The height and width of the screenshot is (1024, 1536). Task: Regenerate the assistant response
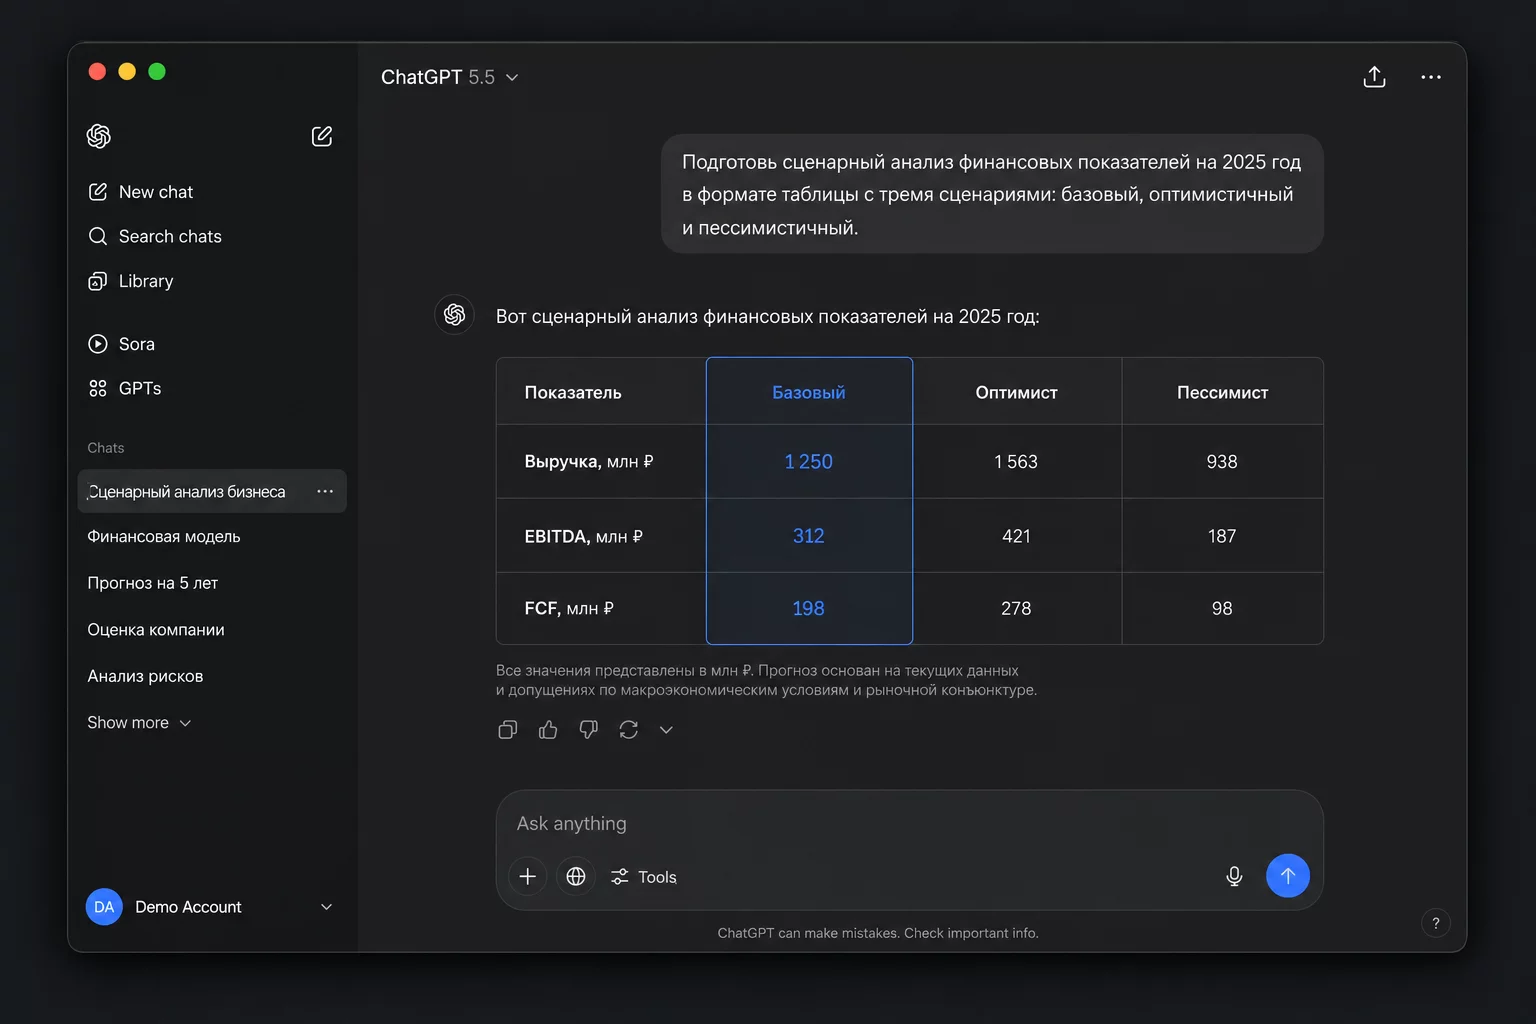click(628, 730)
